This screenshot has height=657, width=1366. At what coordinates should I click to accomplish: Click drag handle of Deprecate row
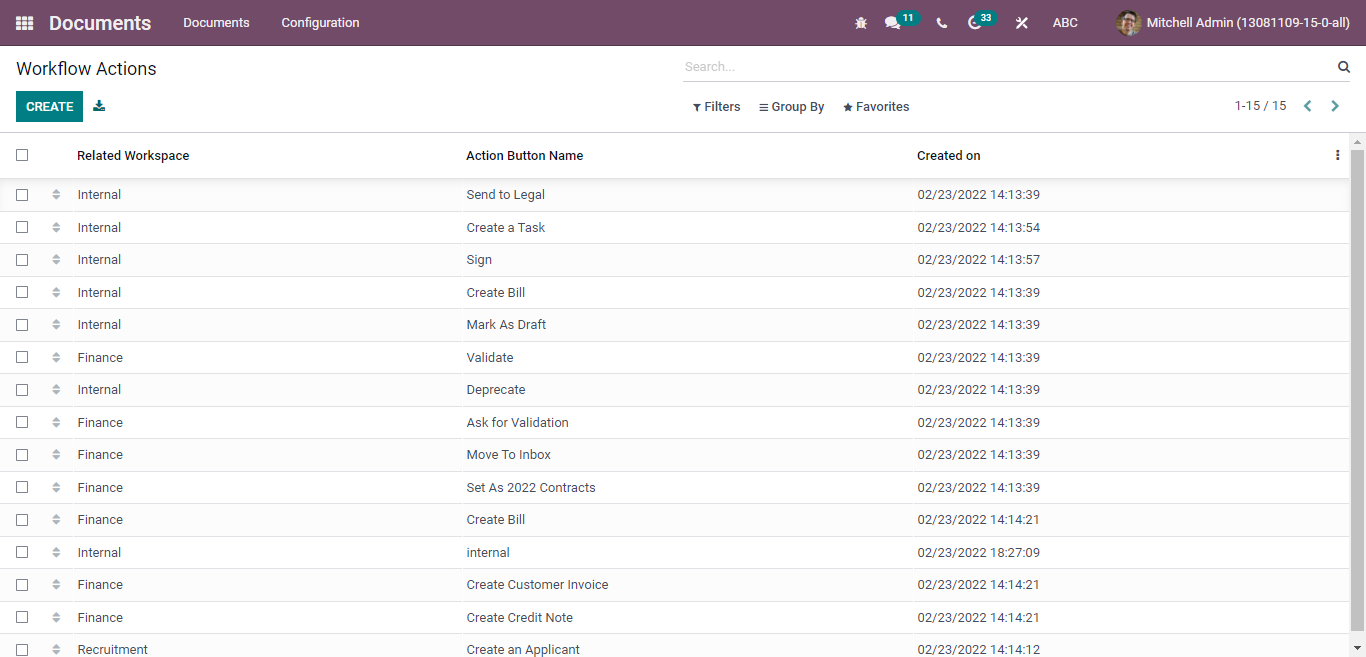[x=56, y=390]
